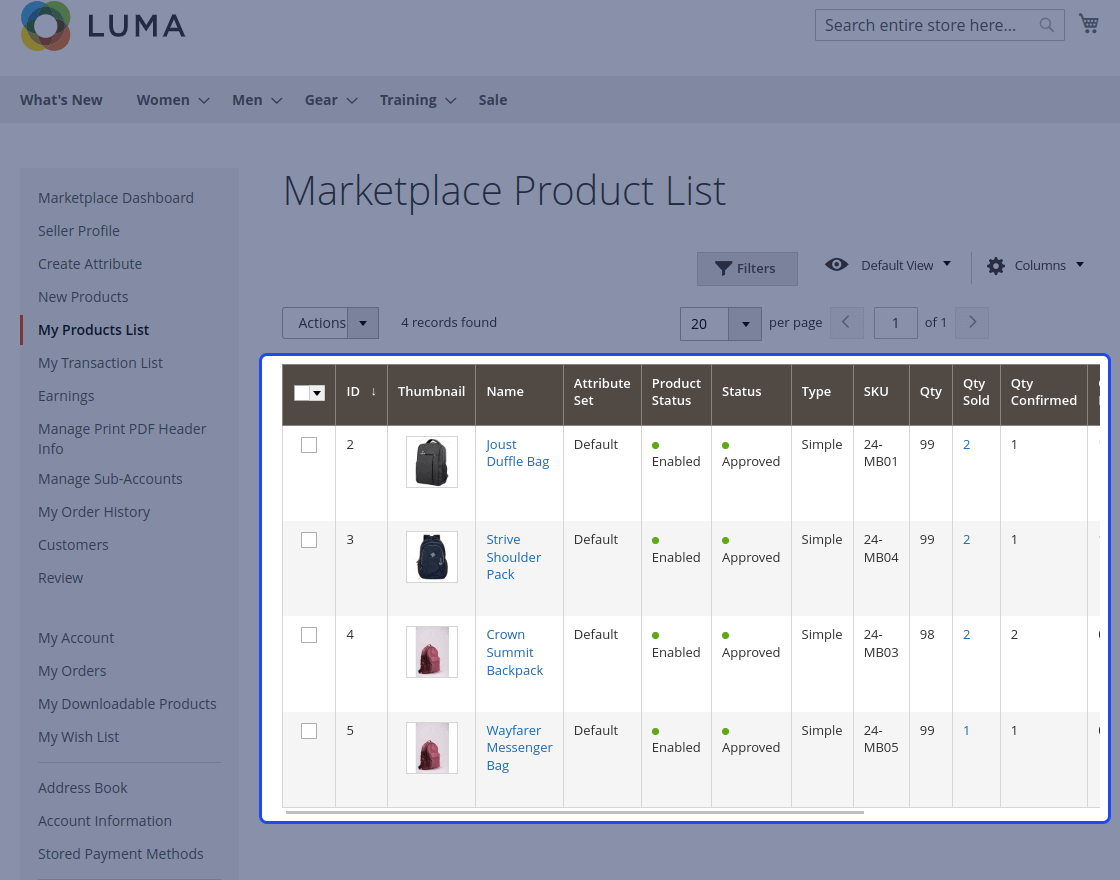Select the Strive Shoulder Pack row checkbox
The height and width of the screenshot is (880, 1120).
point(309,540)
